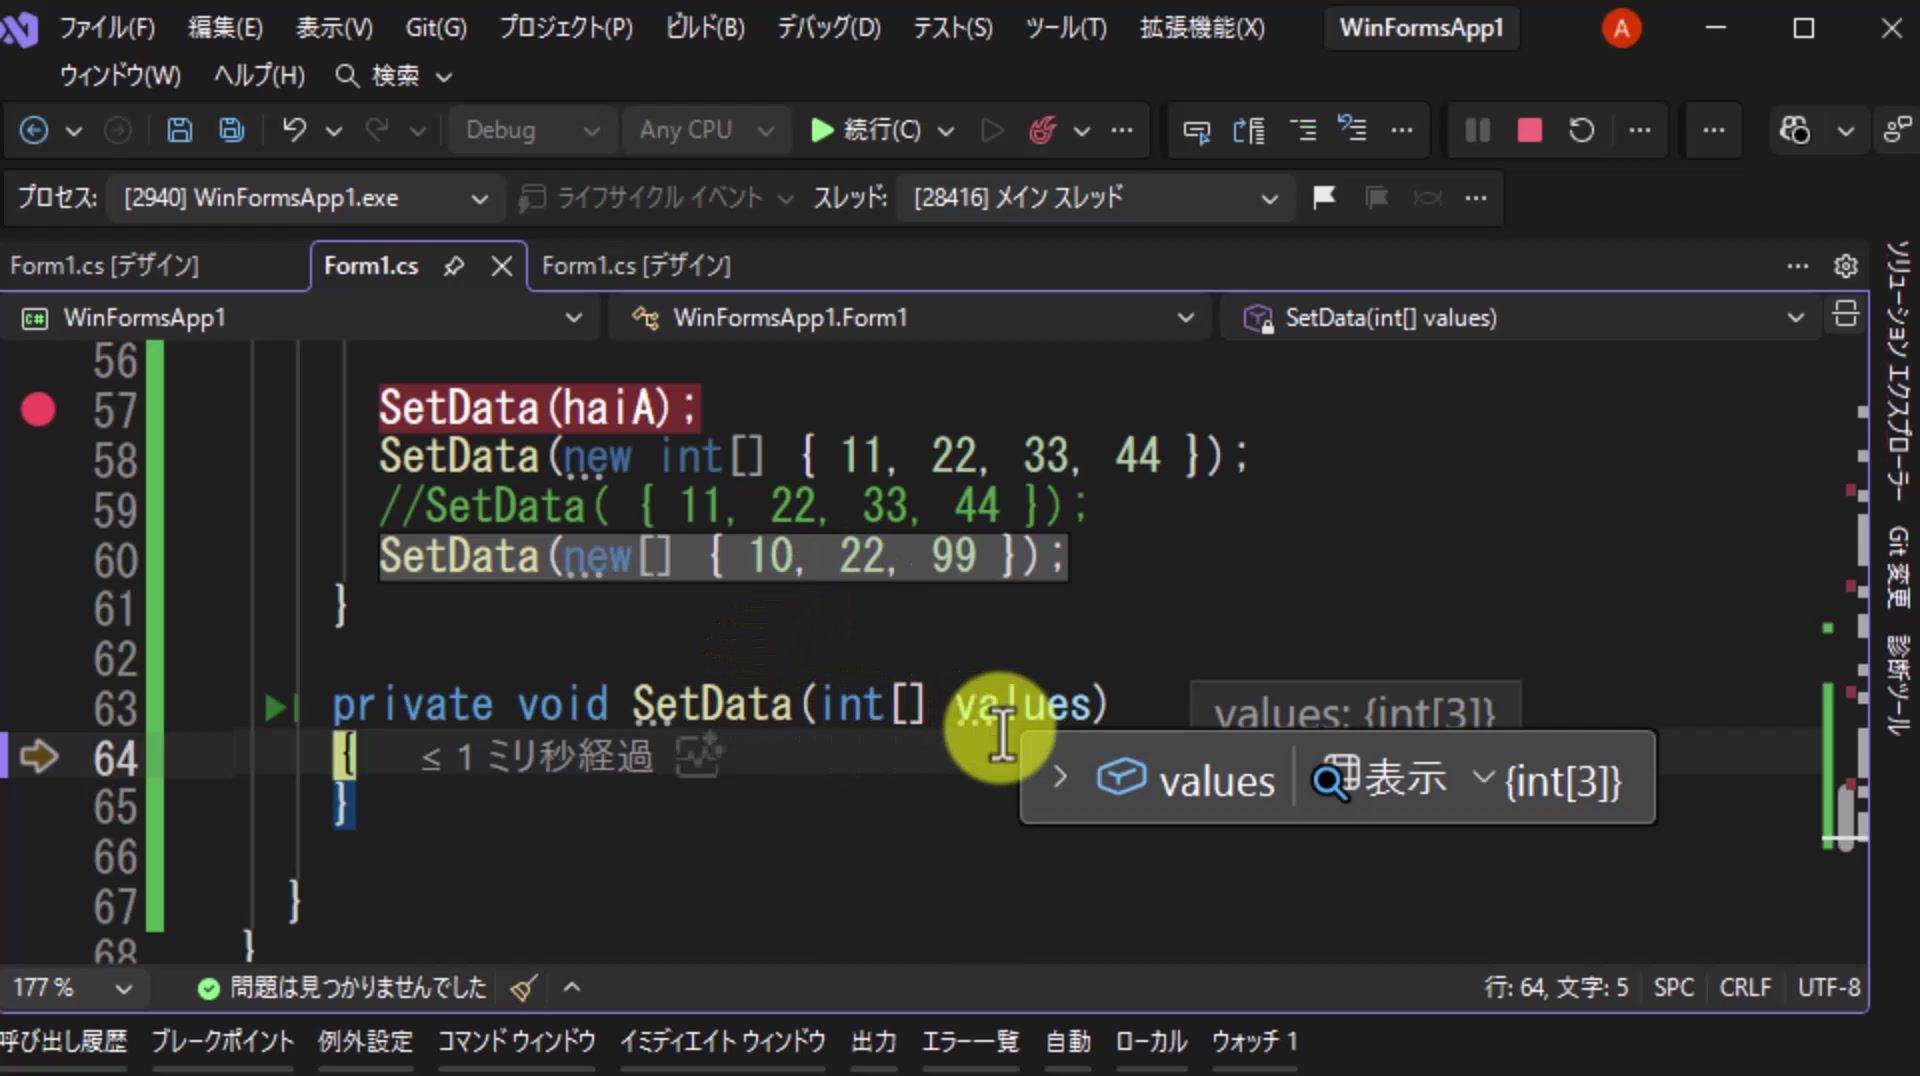This screenshot has width=1920, height=1076.
Task: Click the Copilot icon in toolbar
Action: click(x=1794, y=130)
